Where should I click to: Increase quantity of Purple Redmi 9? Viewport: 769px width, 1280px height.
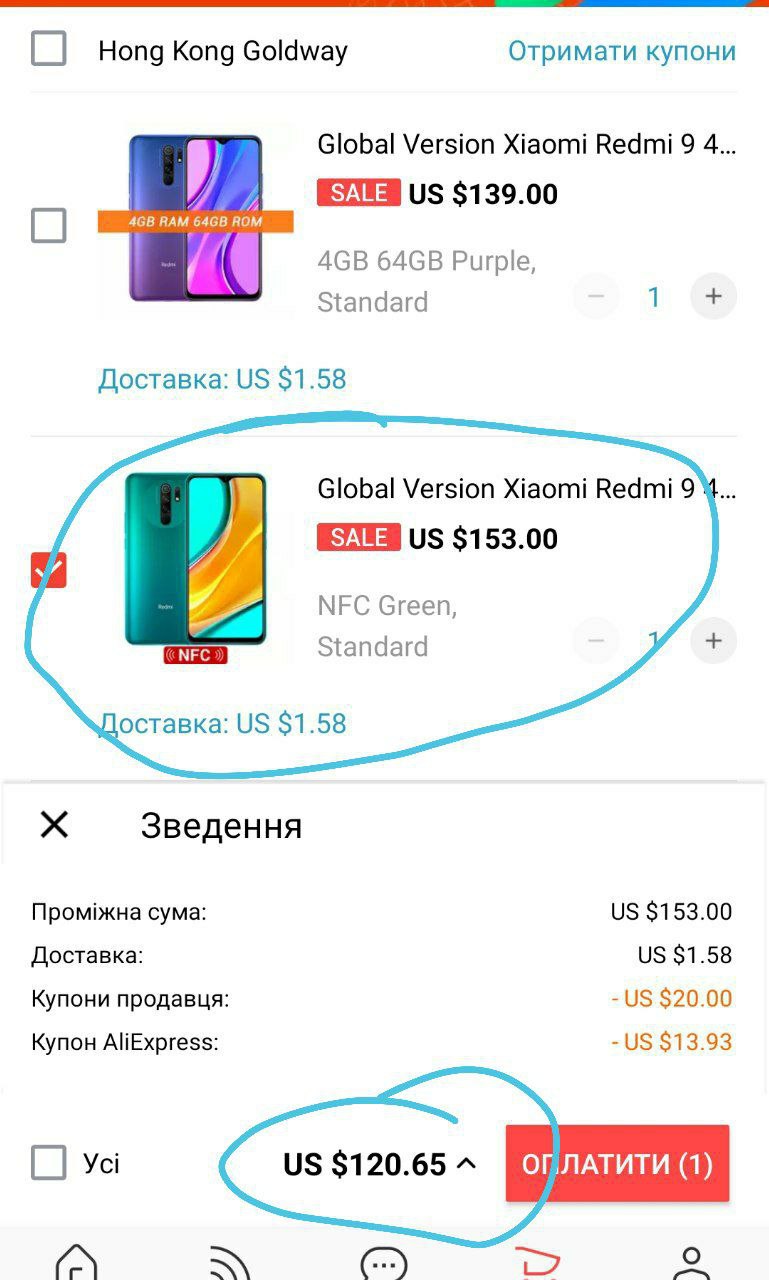pyautogui.click(x=713, y=296)
